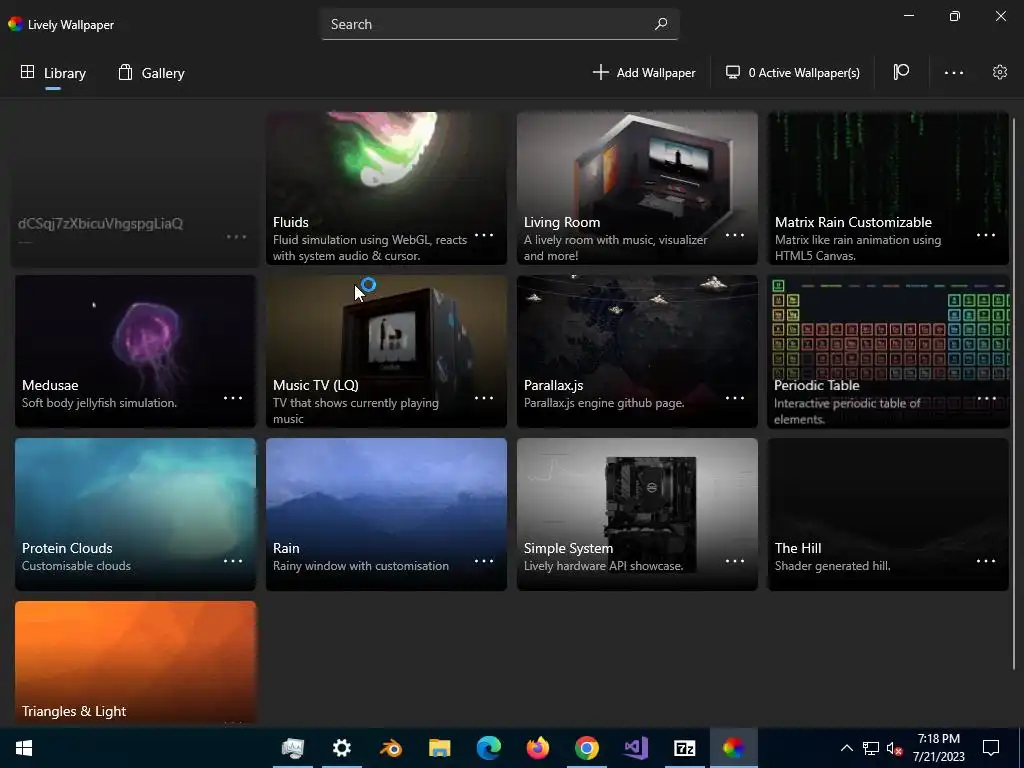Open Lively settings via the gear icon
This screenshot has height=768, width=1024.
pyautogui.click(x=1000, y=72)
